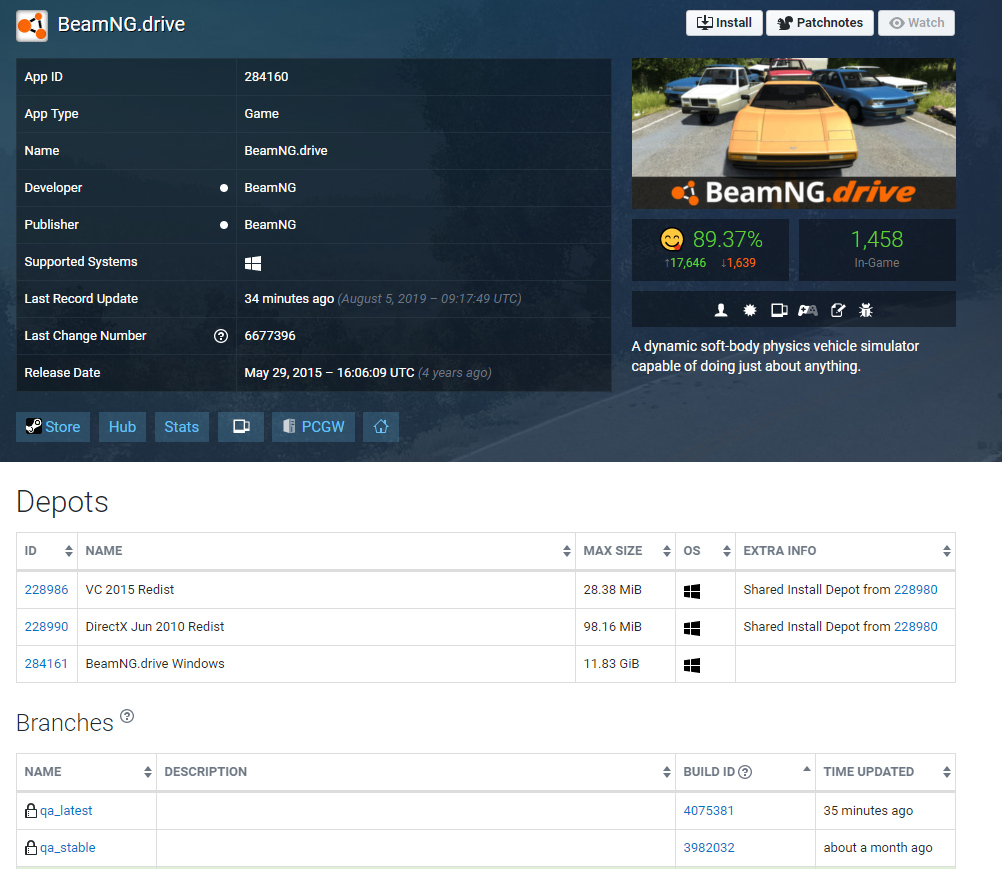This screenshot has height=869, width=1002.
Task: Click the bug icon in feature bar
Action: [866, 311]
